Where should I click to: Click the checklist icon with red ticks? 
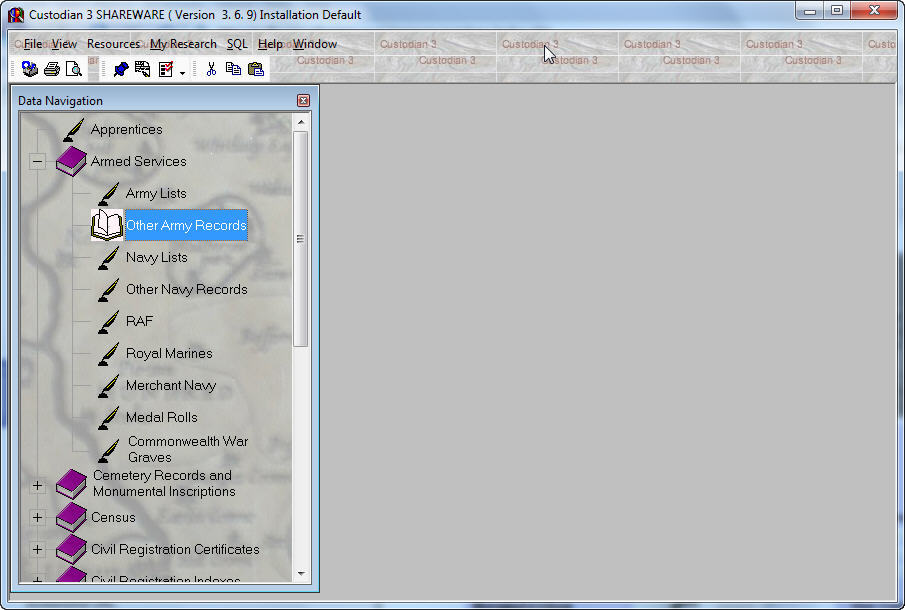(165, 69)
